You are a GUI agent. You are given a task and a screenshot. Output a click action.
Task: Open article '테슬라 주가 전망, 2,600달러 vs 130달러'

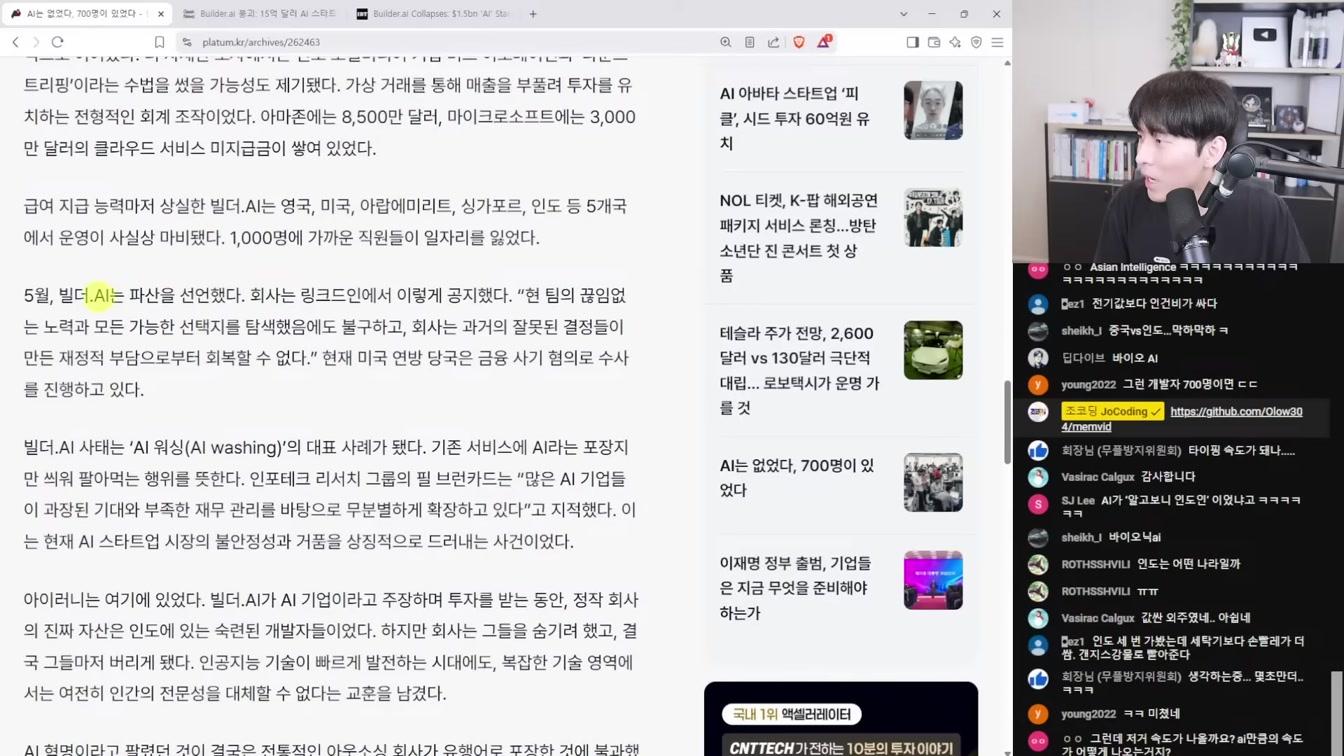click(799, 370)
